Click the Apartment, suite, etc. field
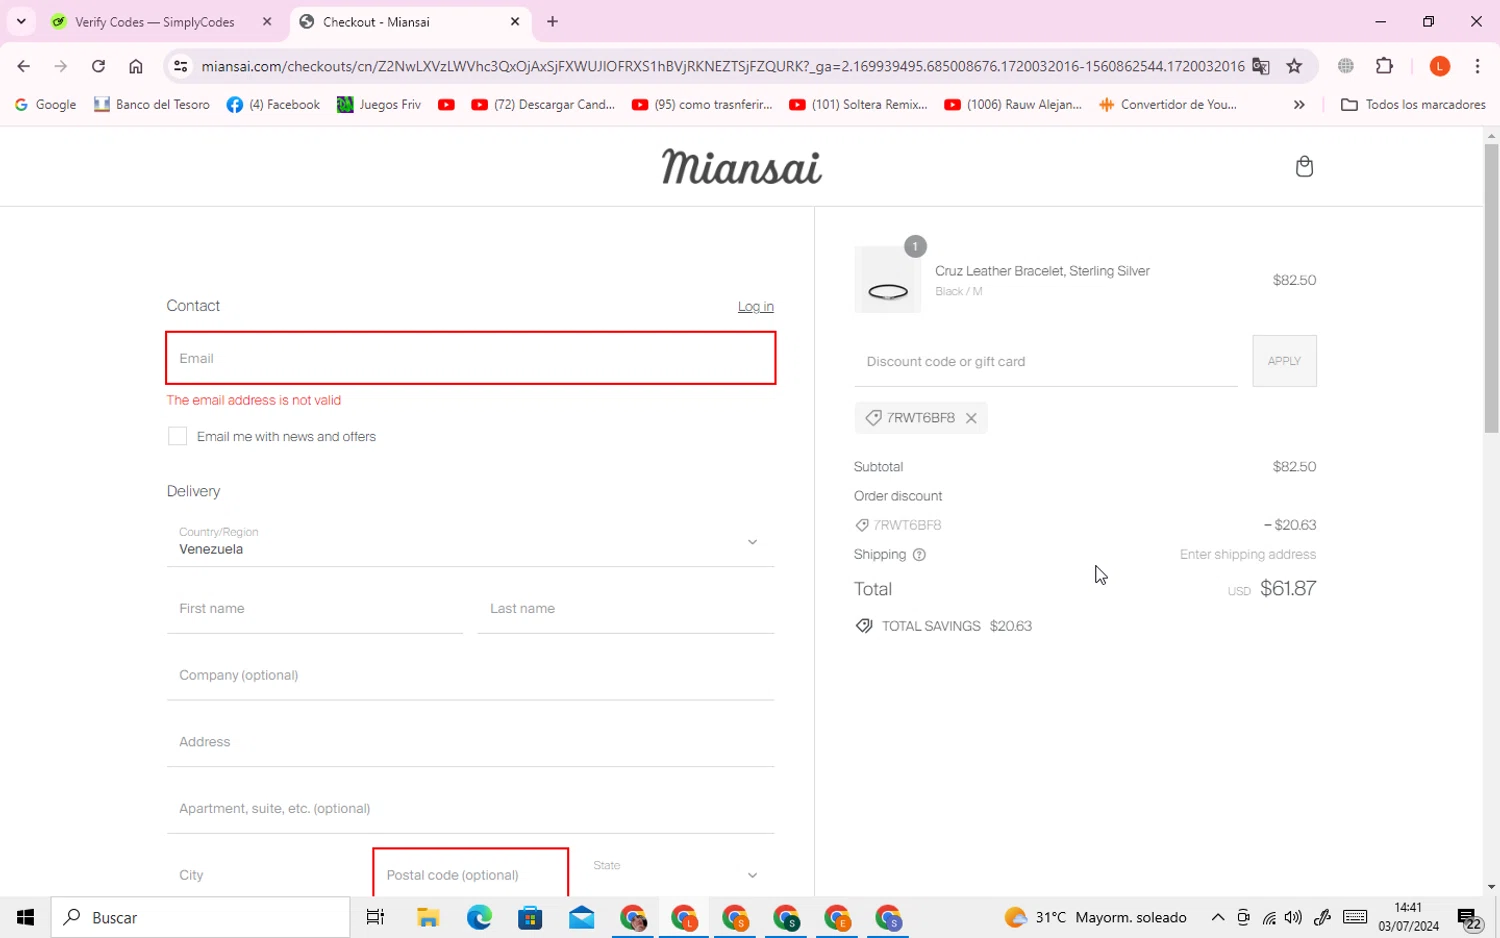This screenshot has height=938, width=1500. [470, 808]
